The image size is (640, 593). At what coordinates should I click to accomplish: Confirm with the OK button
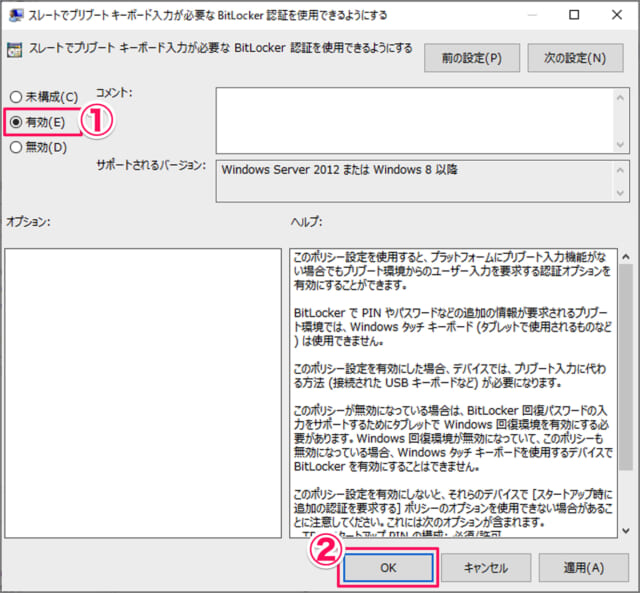point(388,568)
